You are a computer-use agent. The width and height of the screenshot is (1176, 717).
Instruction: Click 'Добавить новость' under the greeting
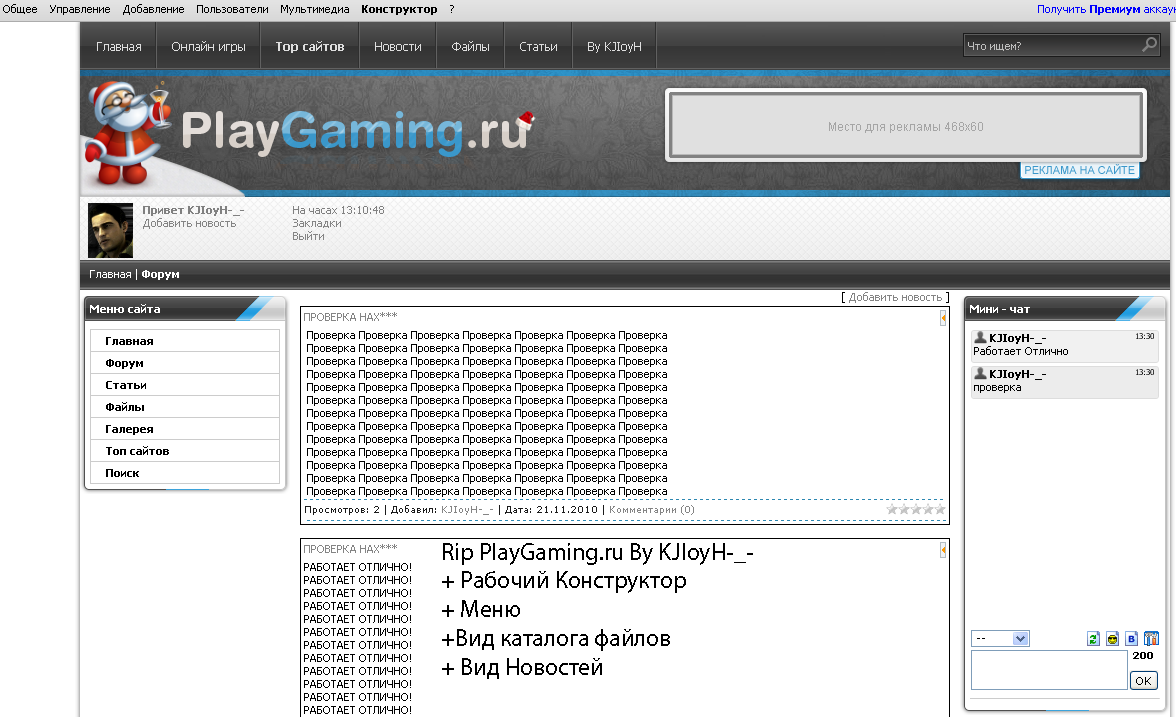pyautogui.click(x=189, y=224)
